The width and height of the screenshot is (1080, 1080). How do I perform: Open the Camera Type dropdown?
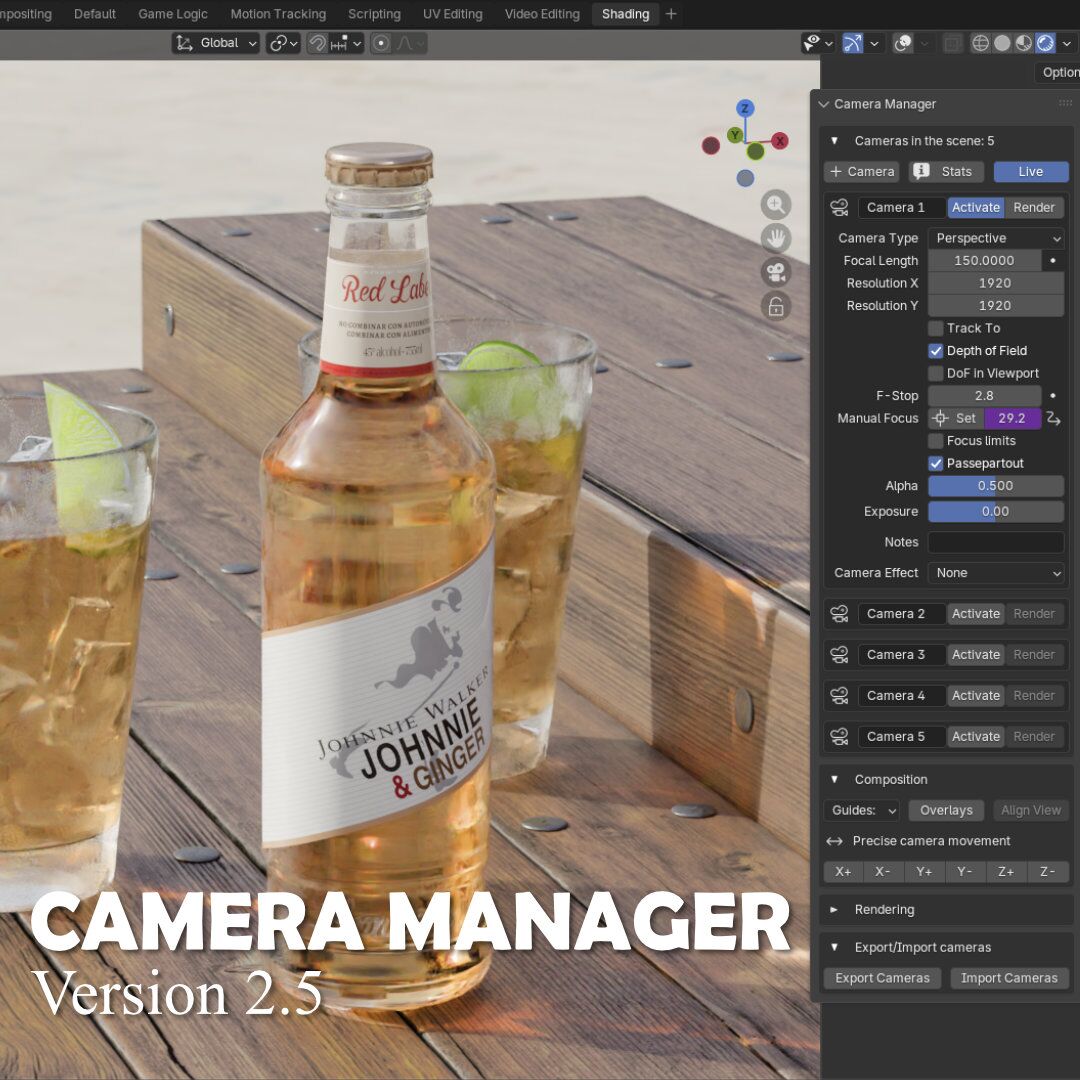tap(996, 237)
